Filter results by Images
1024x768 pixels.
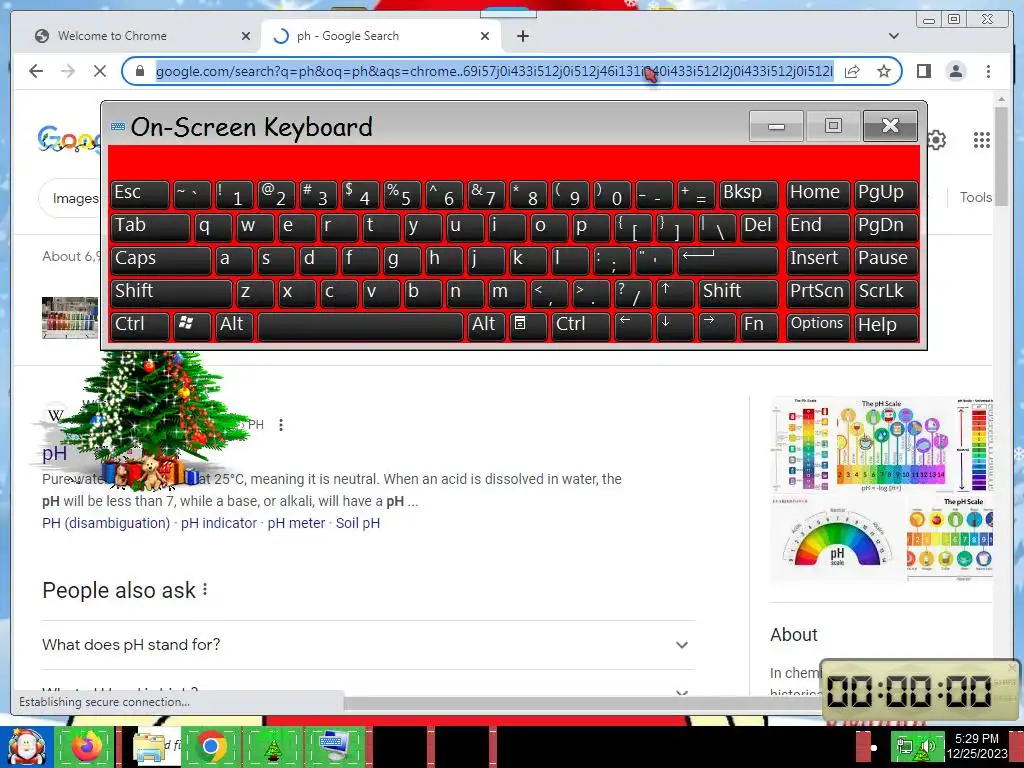[x=75, y=198]
